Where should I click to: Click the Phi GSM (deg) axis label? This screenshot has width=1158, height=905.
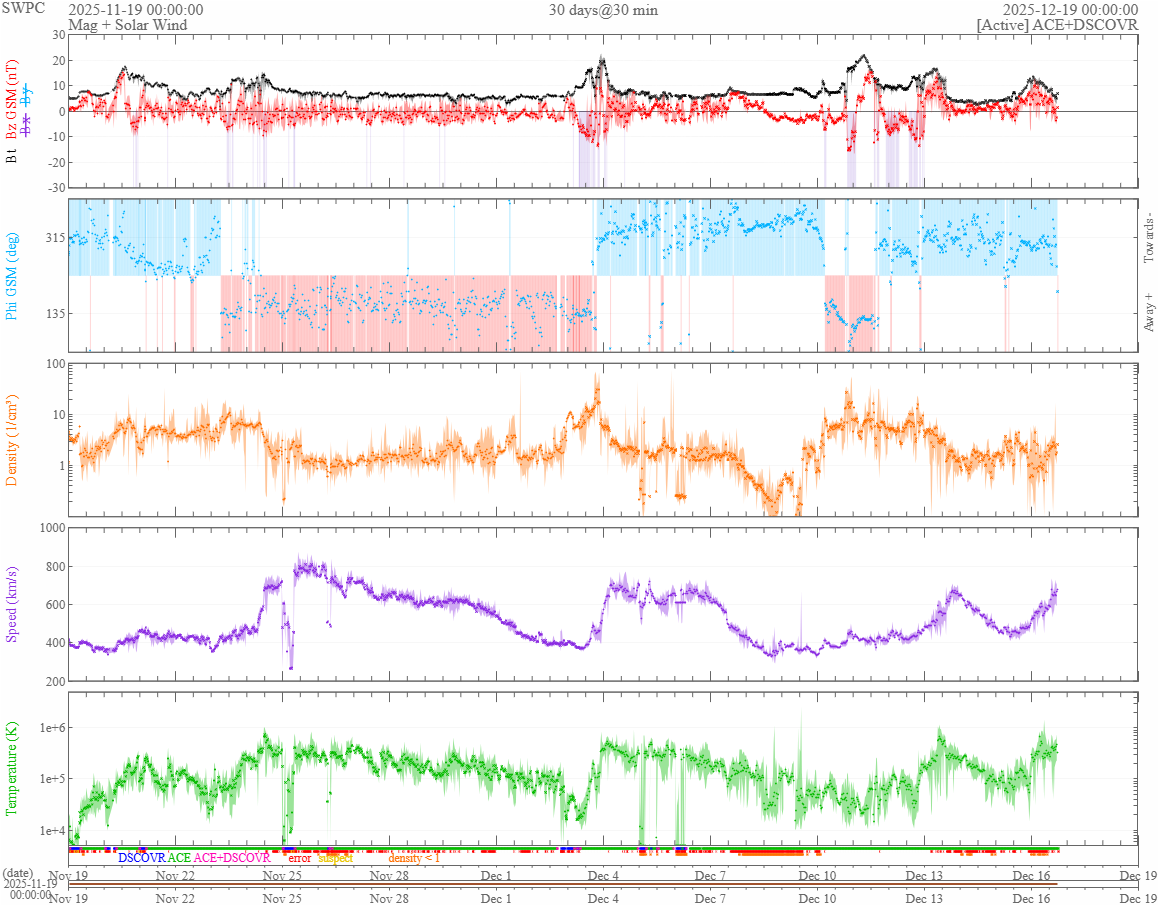pos(12,276)
